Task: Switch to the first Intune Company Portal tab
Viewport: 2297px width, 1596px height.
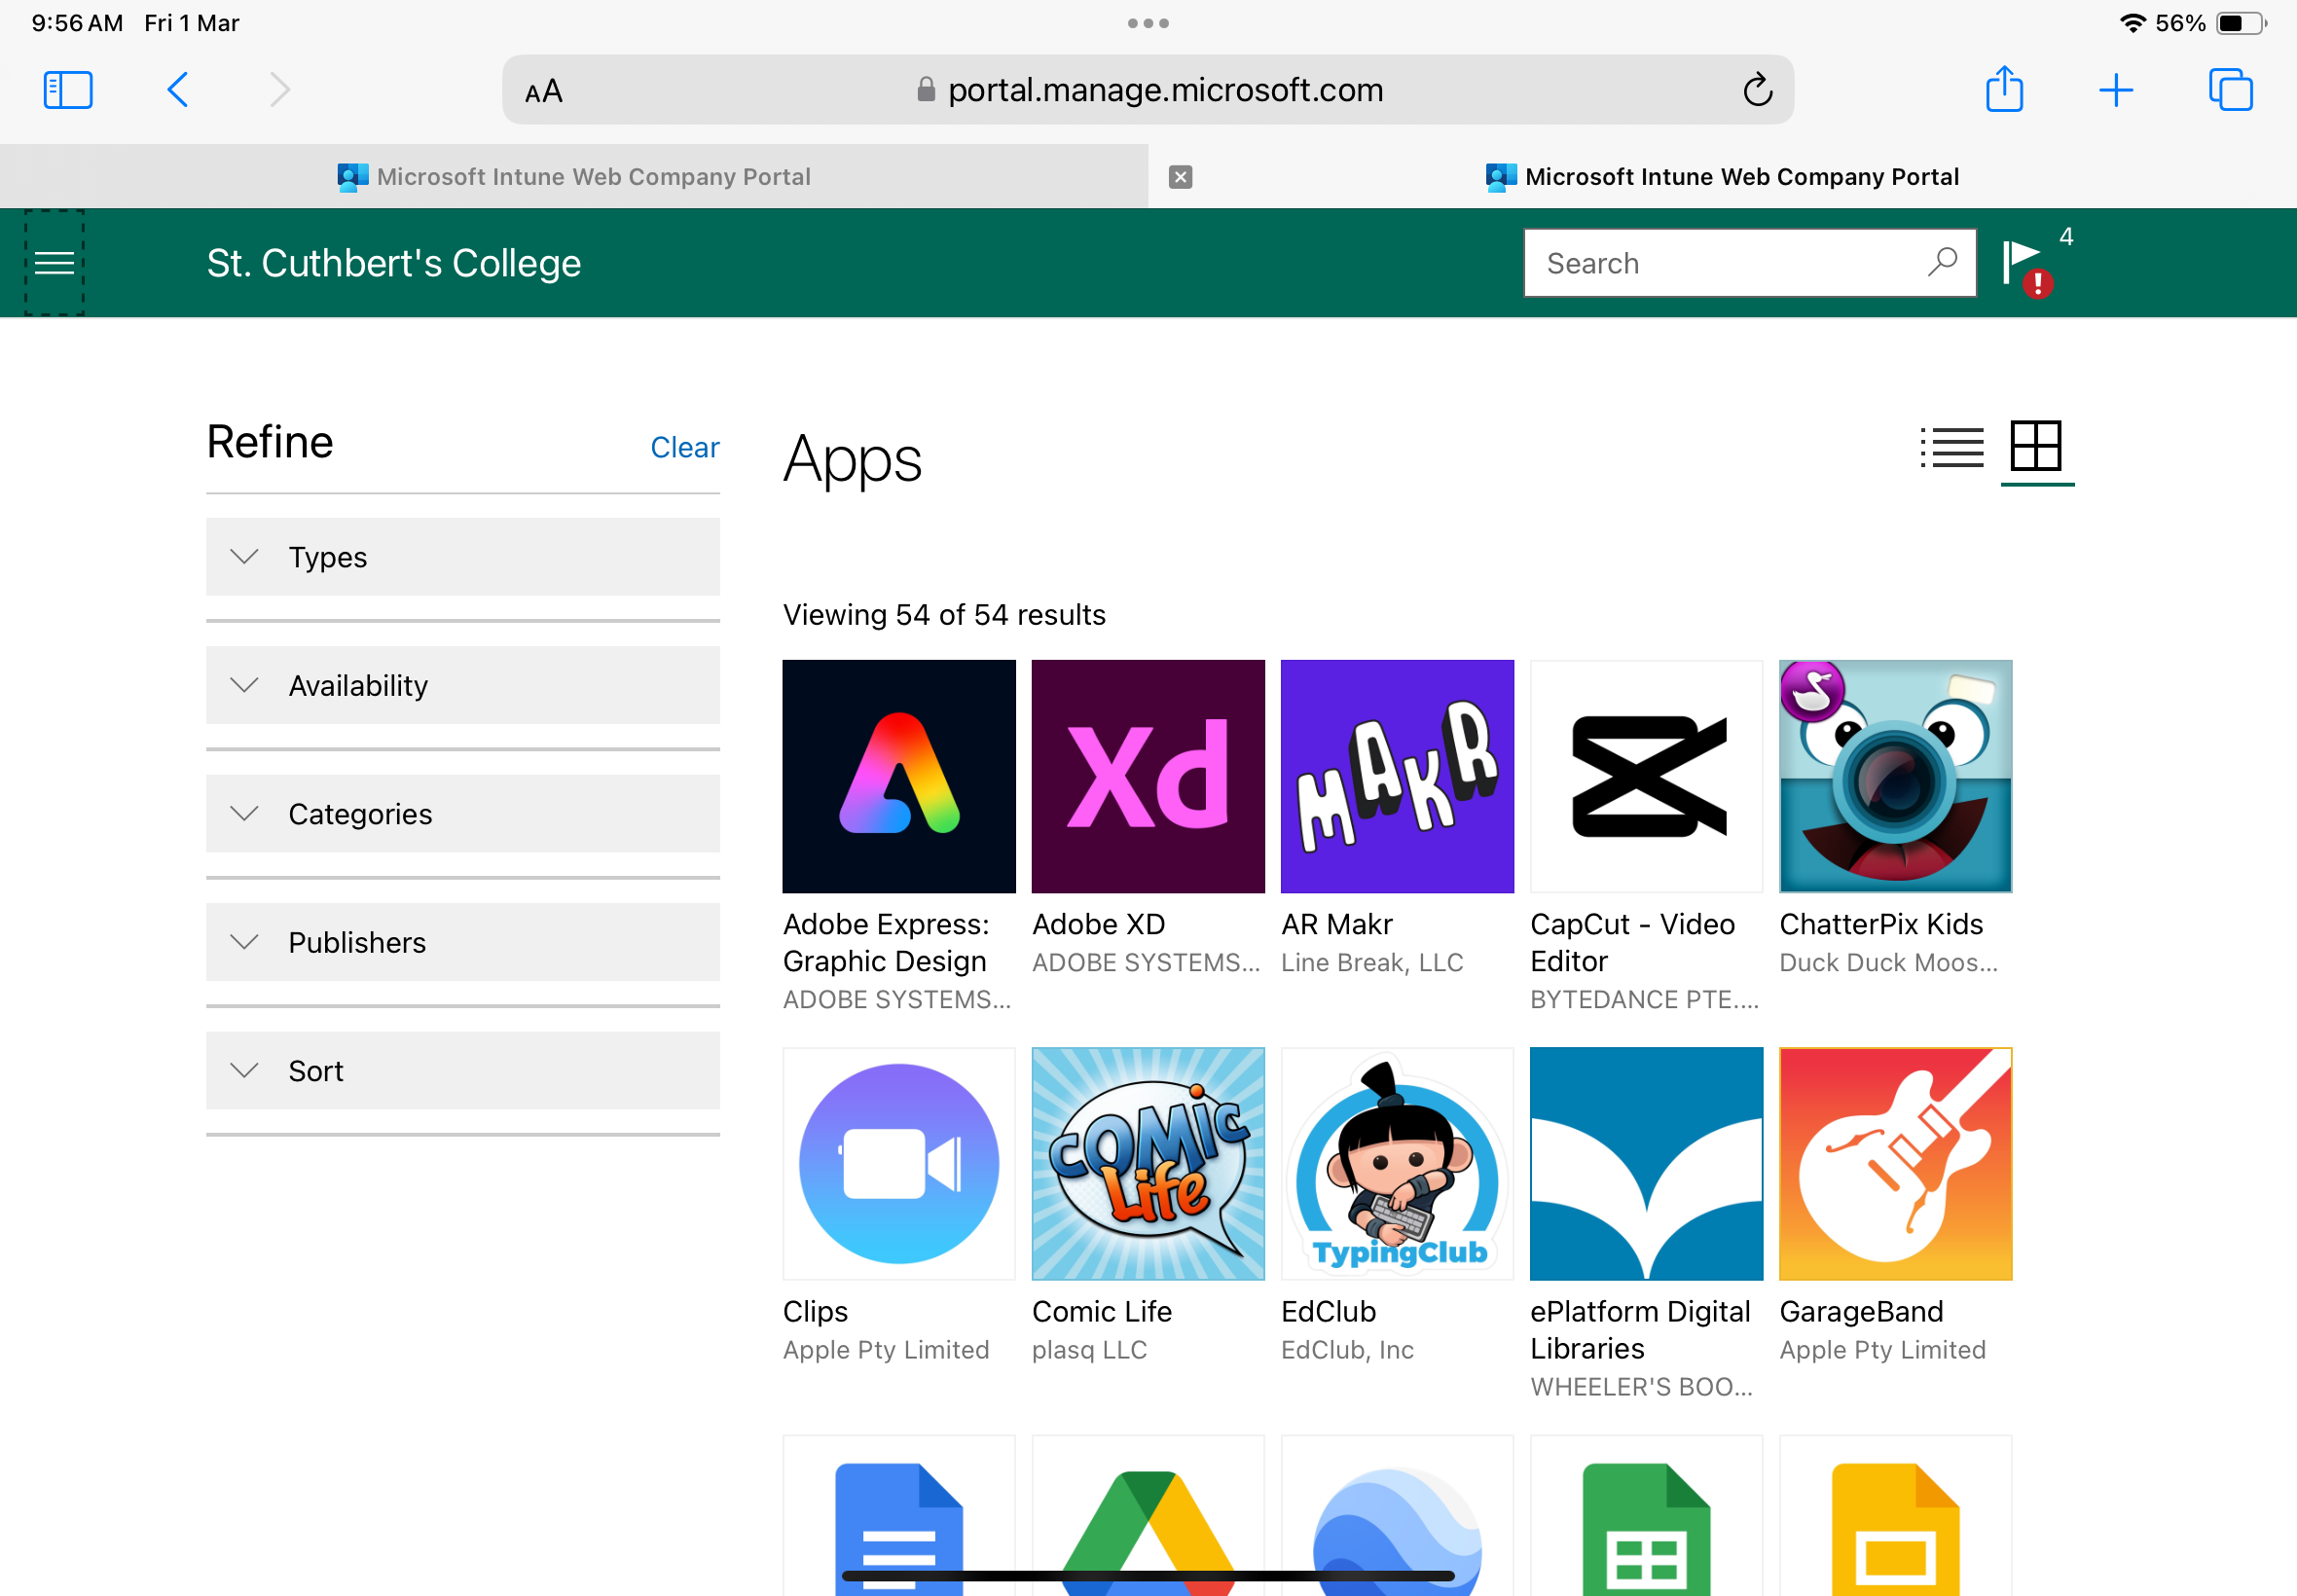Action: pyautogui.click(x=574, y=177)
